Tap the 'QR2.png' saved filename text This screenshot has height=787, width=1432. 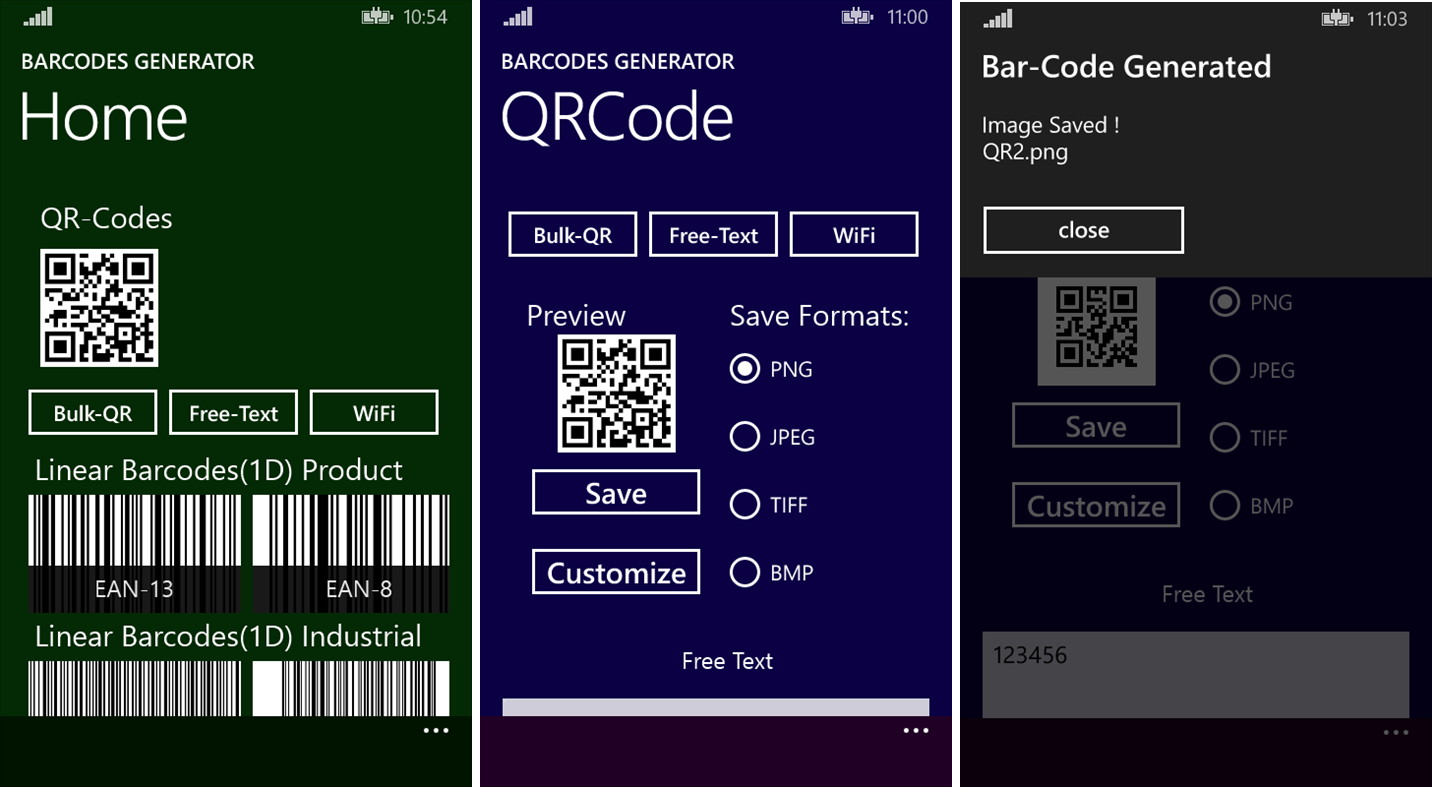coord(1025,153)
